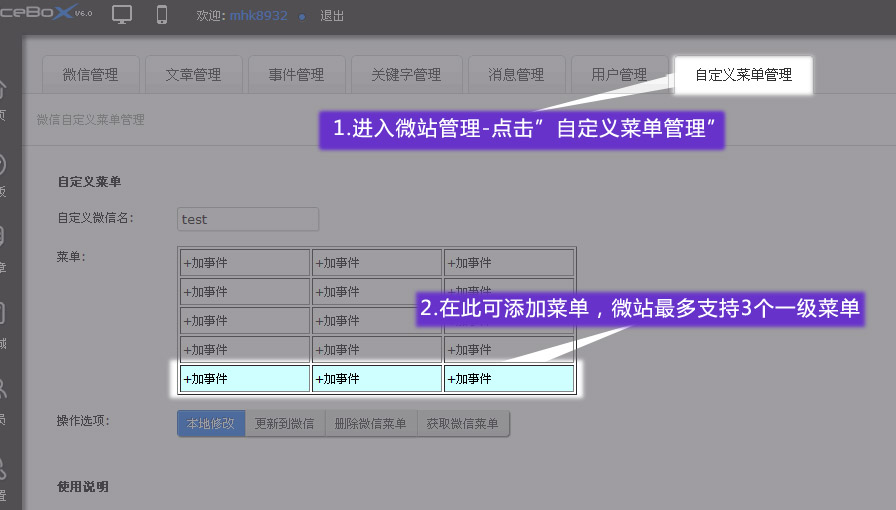
Task: Click highlighted +加事件 cell in first column
Action: tap(245, 379)
